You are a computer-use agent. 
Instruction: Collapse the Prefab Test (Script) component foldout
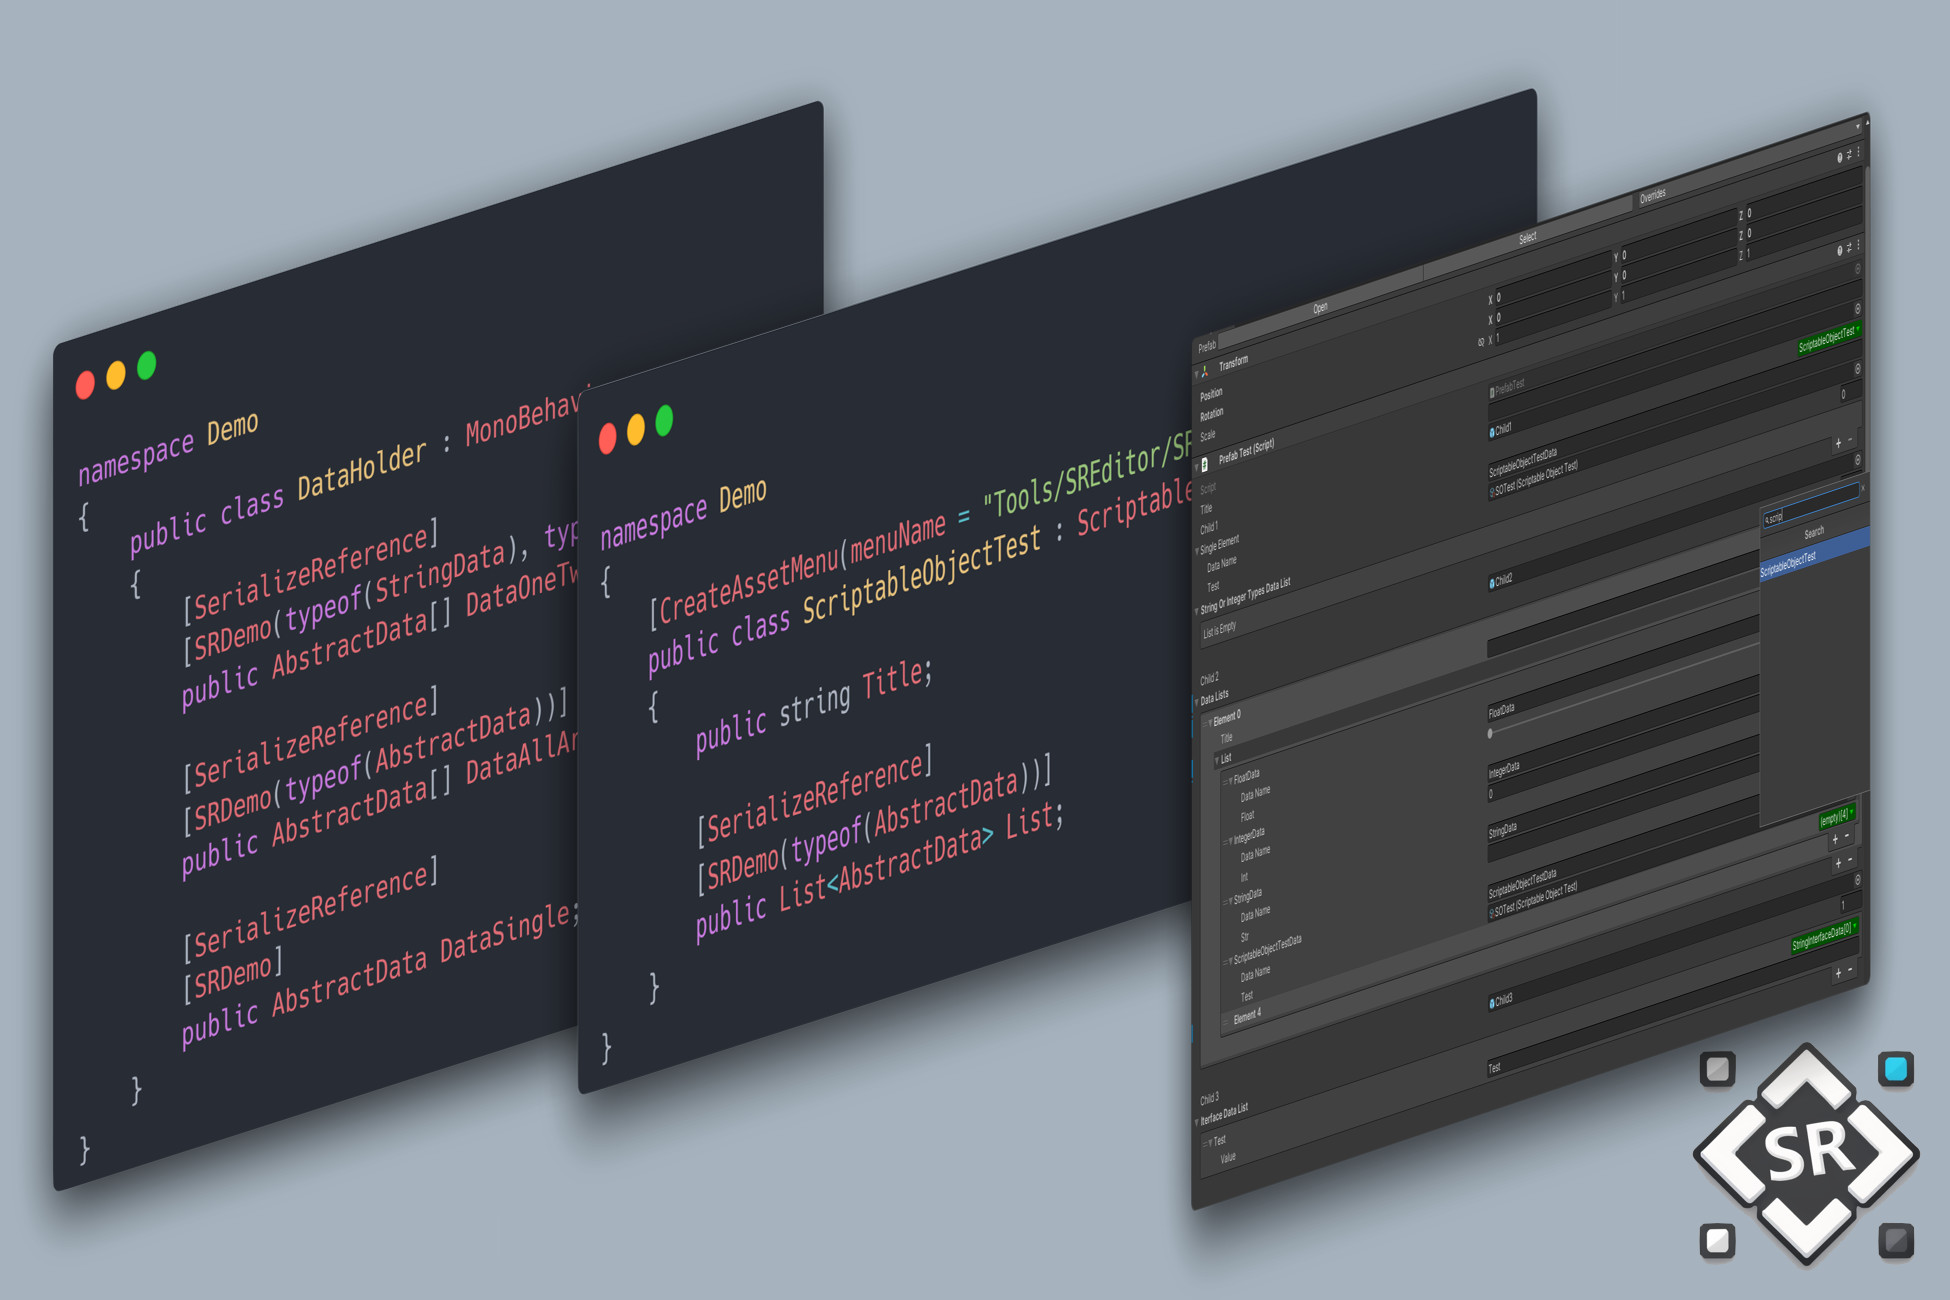1196,467
